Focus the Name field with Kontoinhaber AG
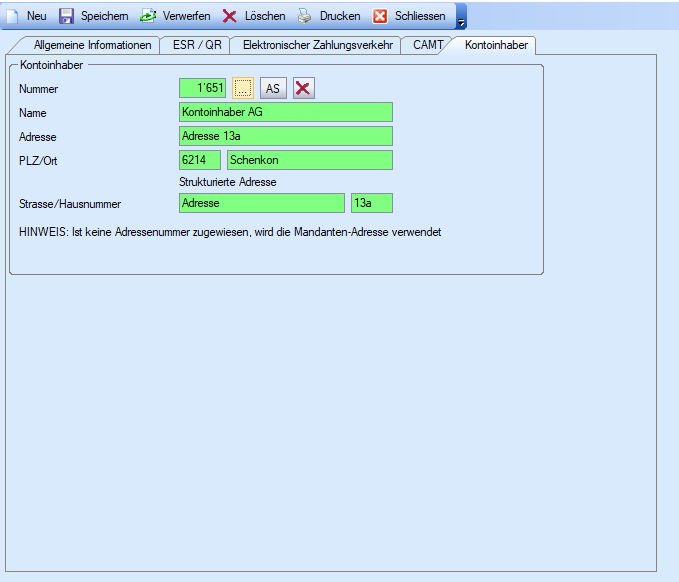The image size is (679, 582). [285, 112]
